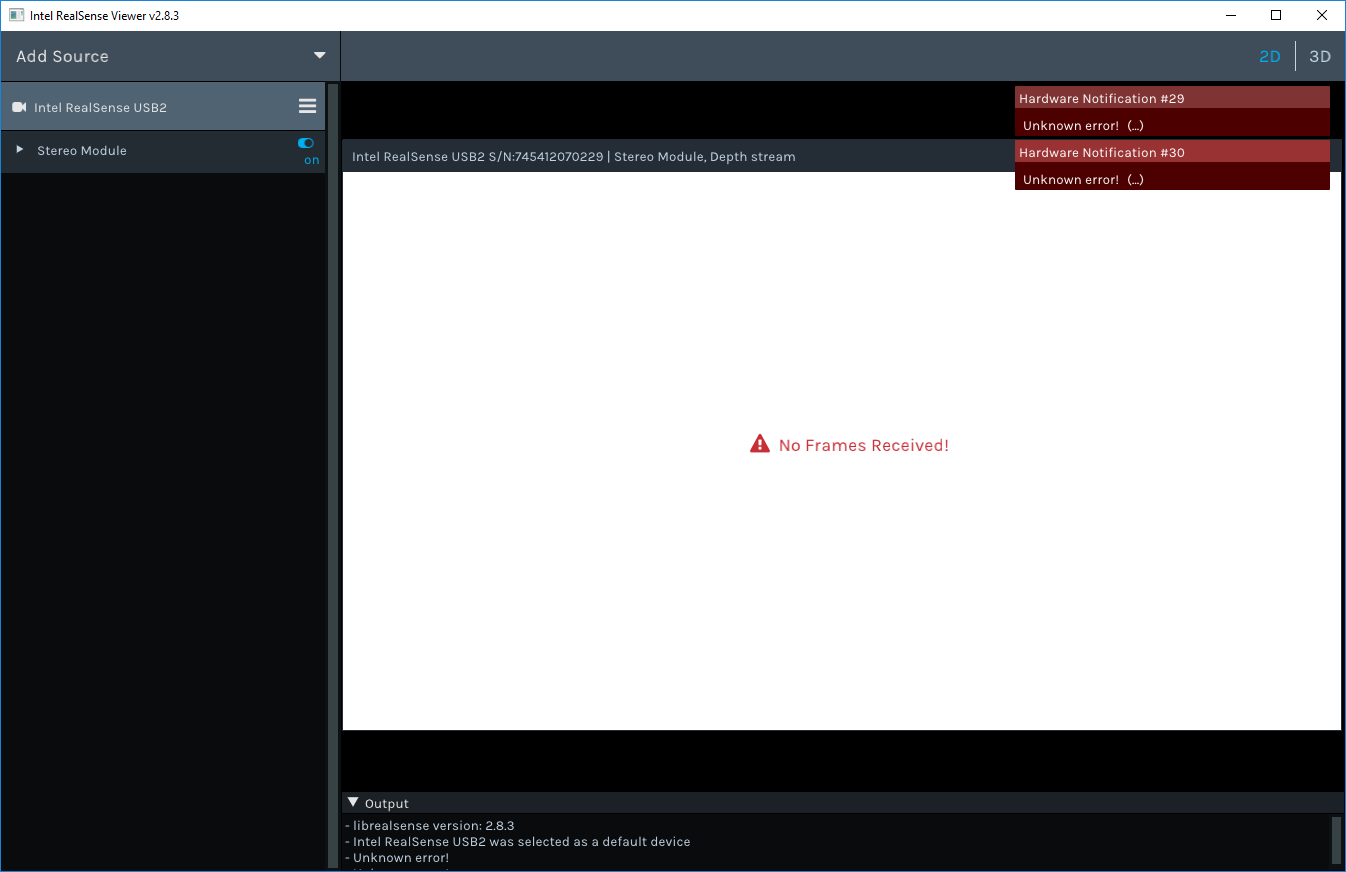Click the camera icon beside Intel RealSense USB2
The image size is (1346, 872).
coord(19,106)
